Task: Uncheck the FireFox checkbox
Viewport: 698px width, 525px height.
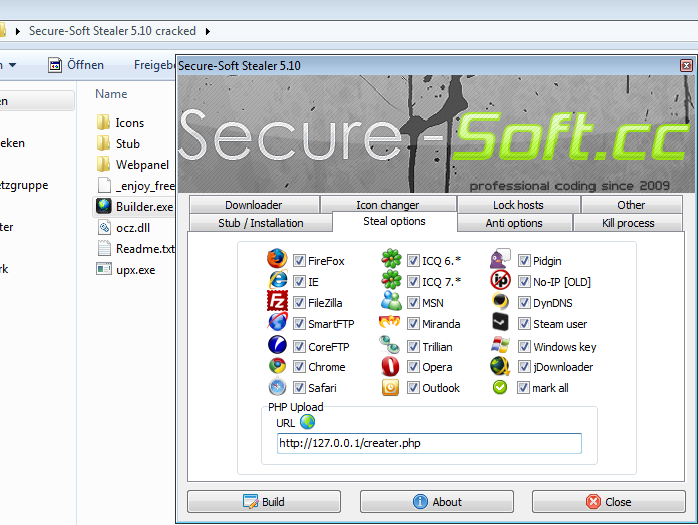Action: click(x=299, y=260)
